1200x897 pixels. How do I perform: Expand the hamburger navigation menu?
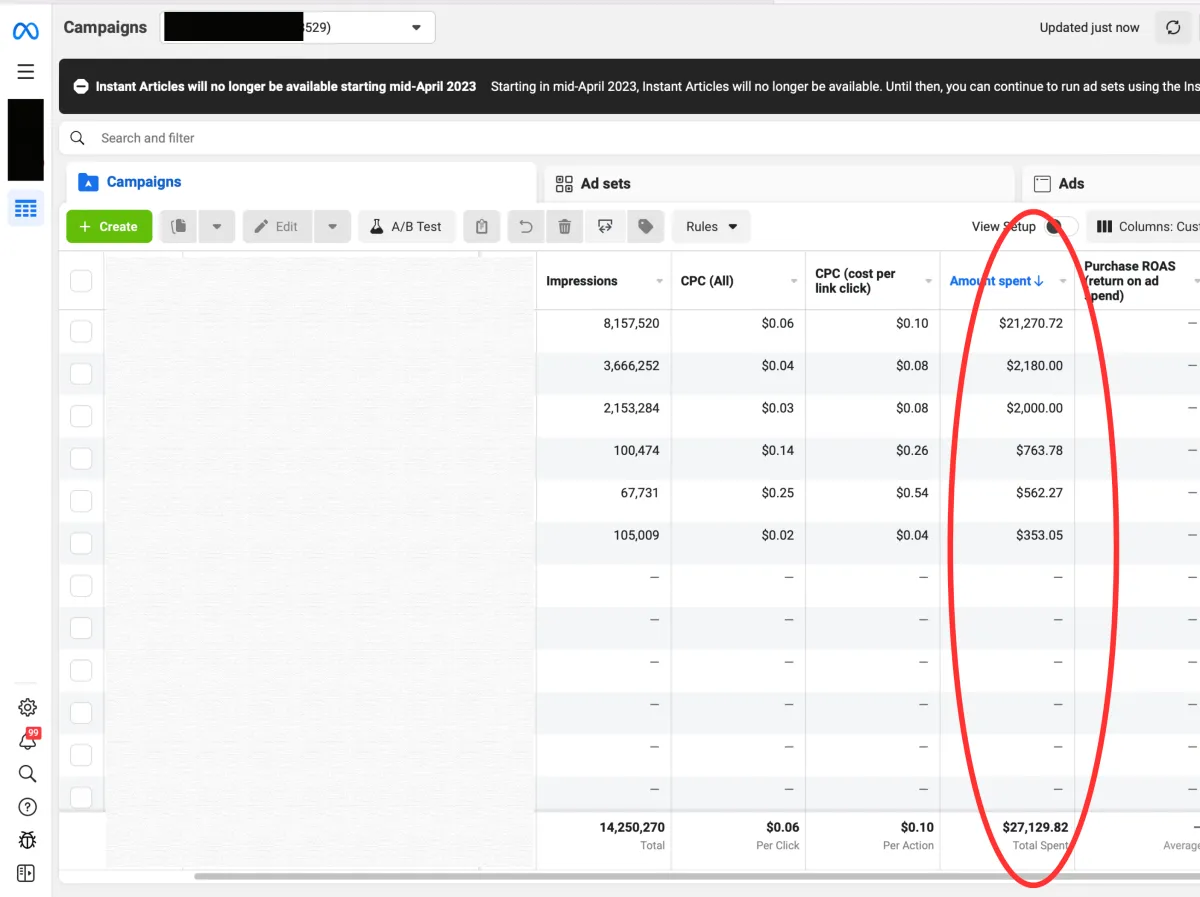pyautogui.click(x=26, y=72)
